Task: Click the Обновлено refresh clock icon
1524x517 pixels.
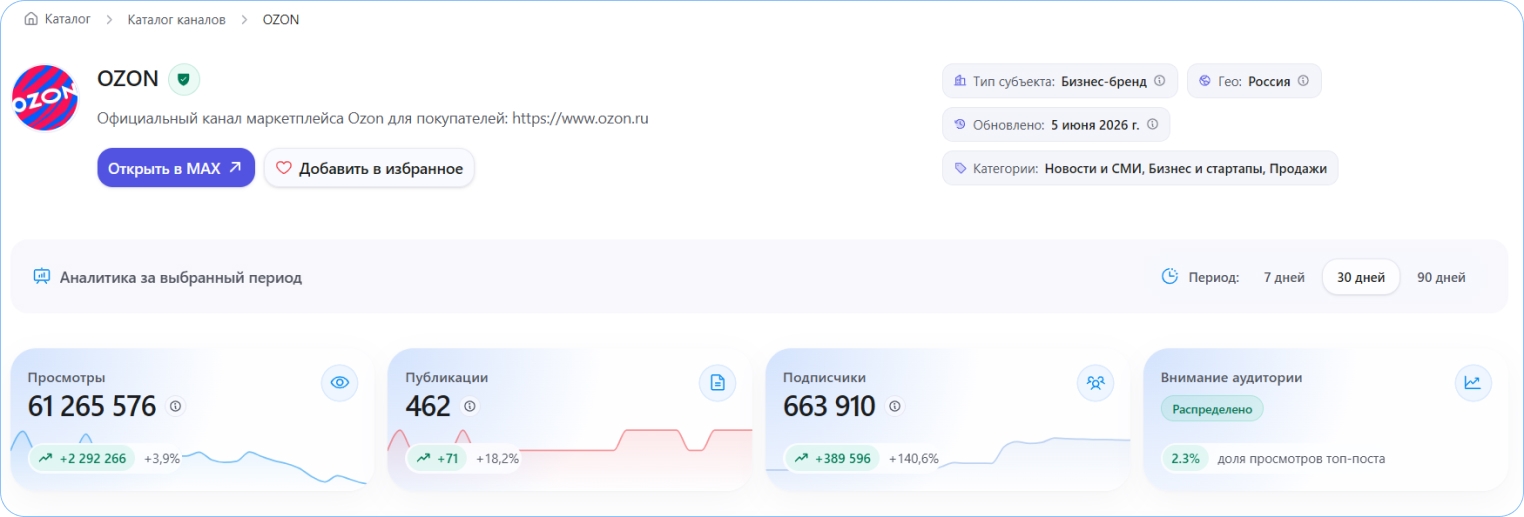Action: coord(960,125)
